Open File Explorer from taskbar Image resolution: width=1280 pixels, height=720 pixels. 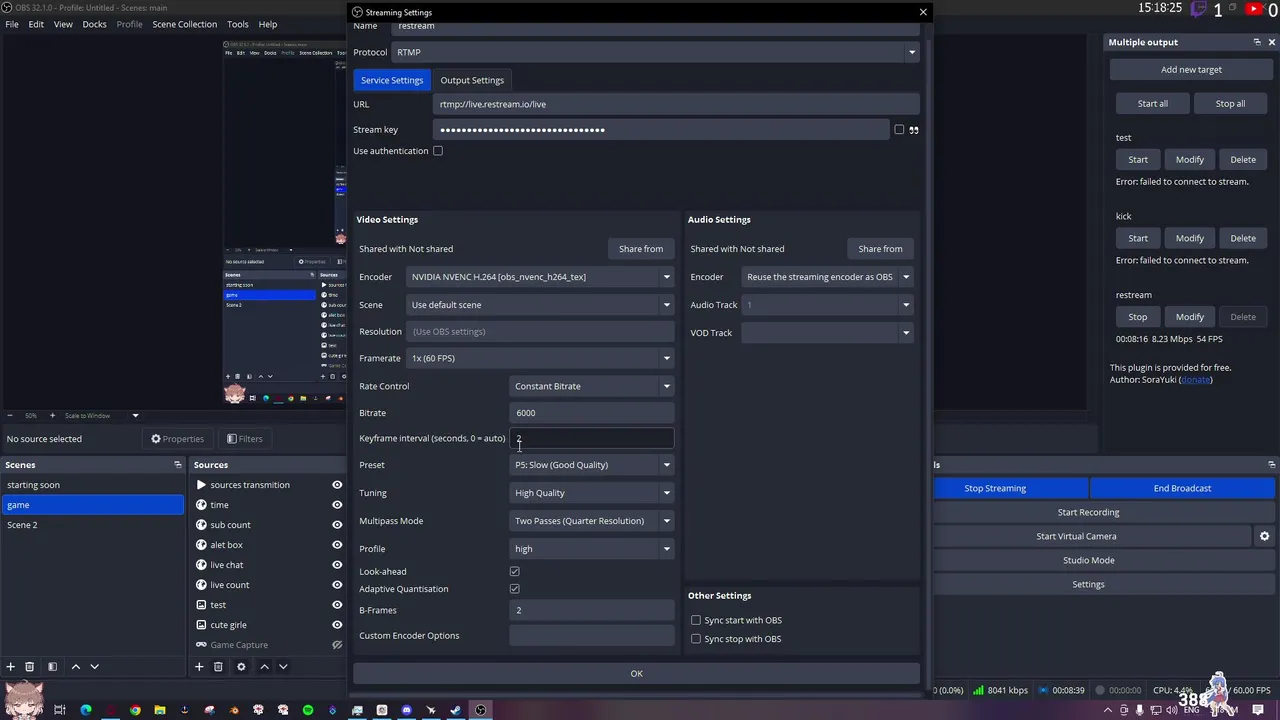click(x=159, y=710)
